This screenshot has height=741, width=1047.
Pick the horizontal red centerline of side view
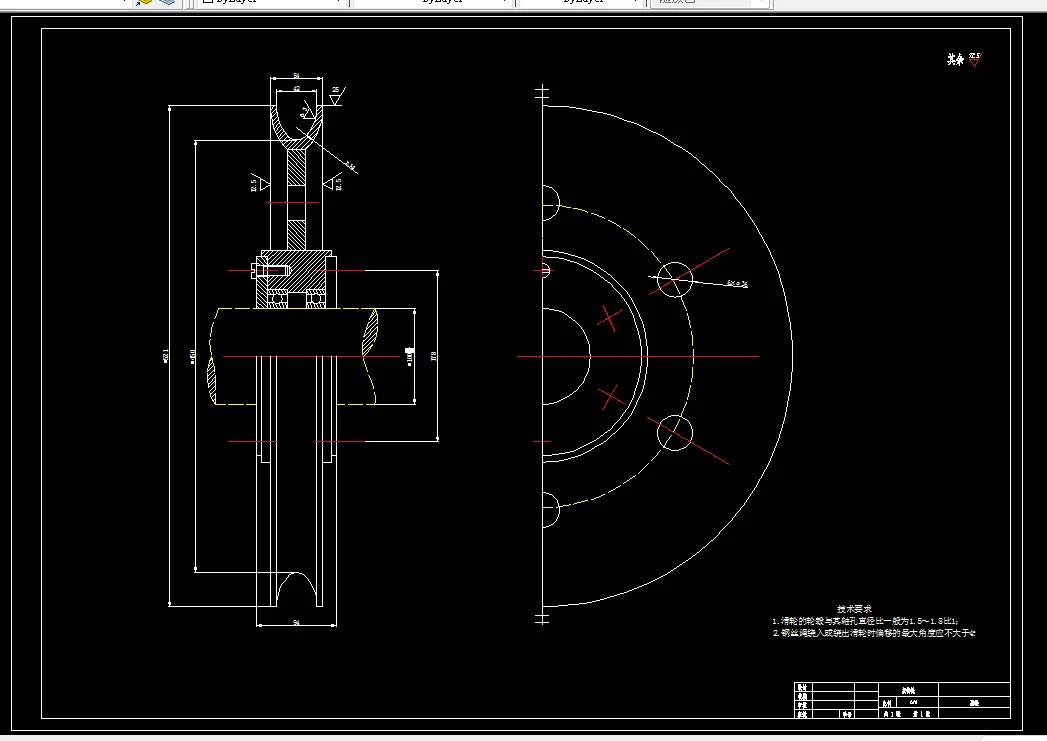[x=638, y=356]
